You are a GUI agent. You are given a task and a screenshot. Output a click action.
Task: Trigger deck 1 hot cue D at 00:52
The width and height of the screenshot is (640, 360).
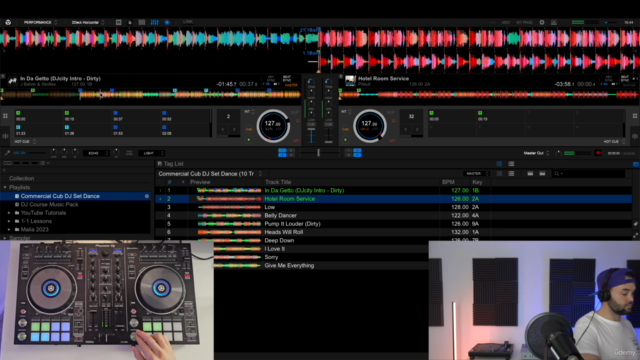click(185, 116)
